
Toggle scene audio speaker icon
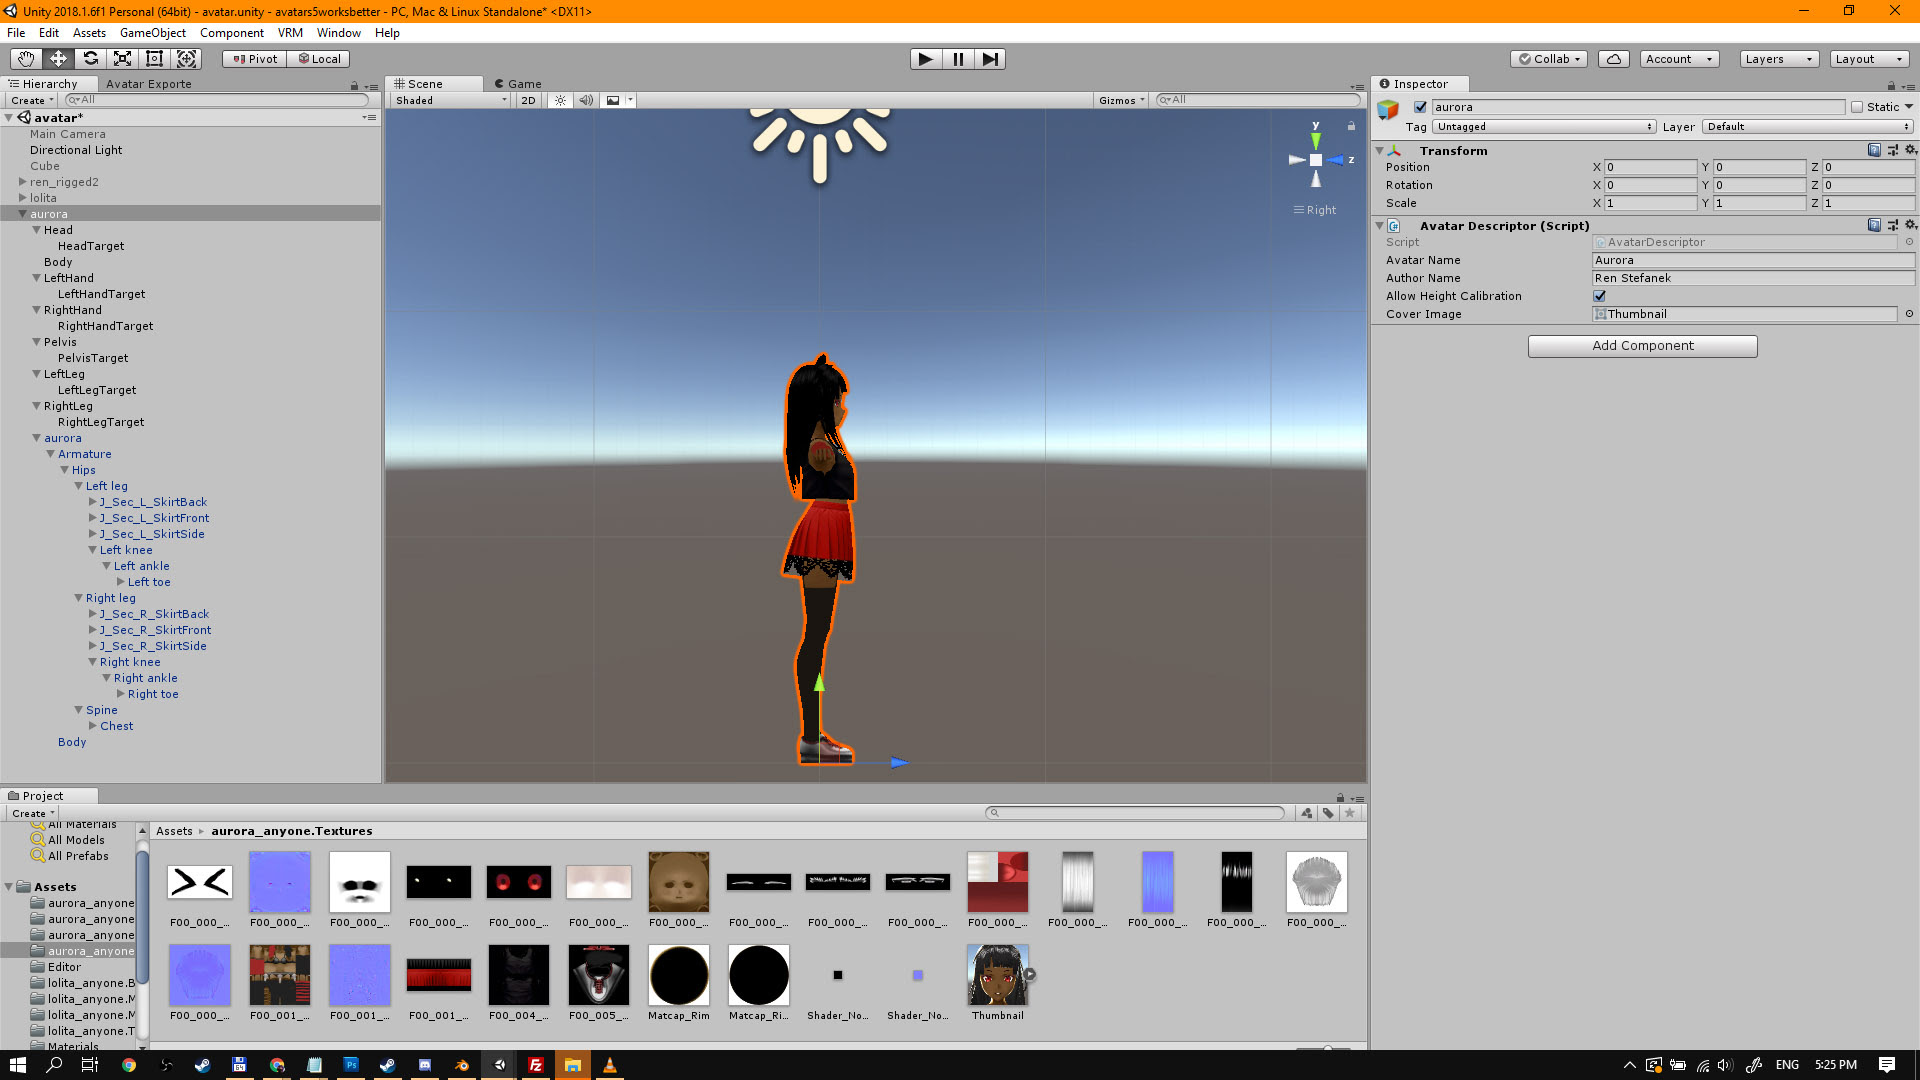click(x=586, y=100)
